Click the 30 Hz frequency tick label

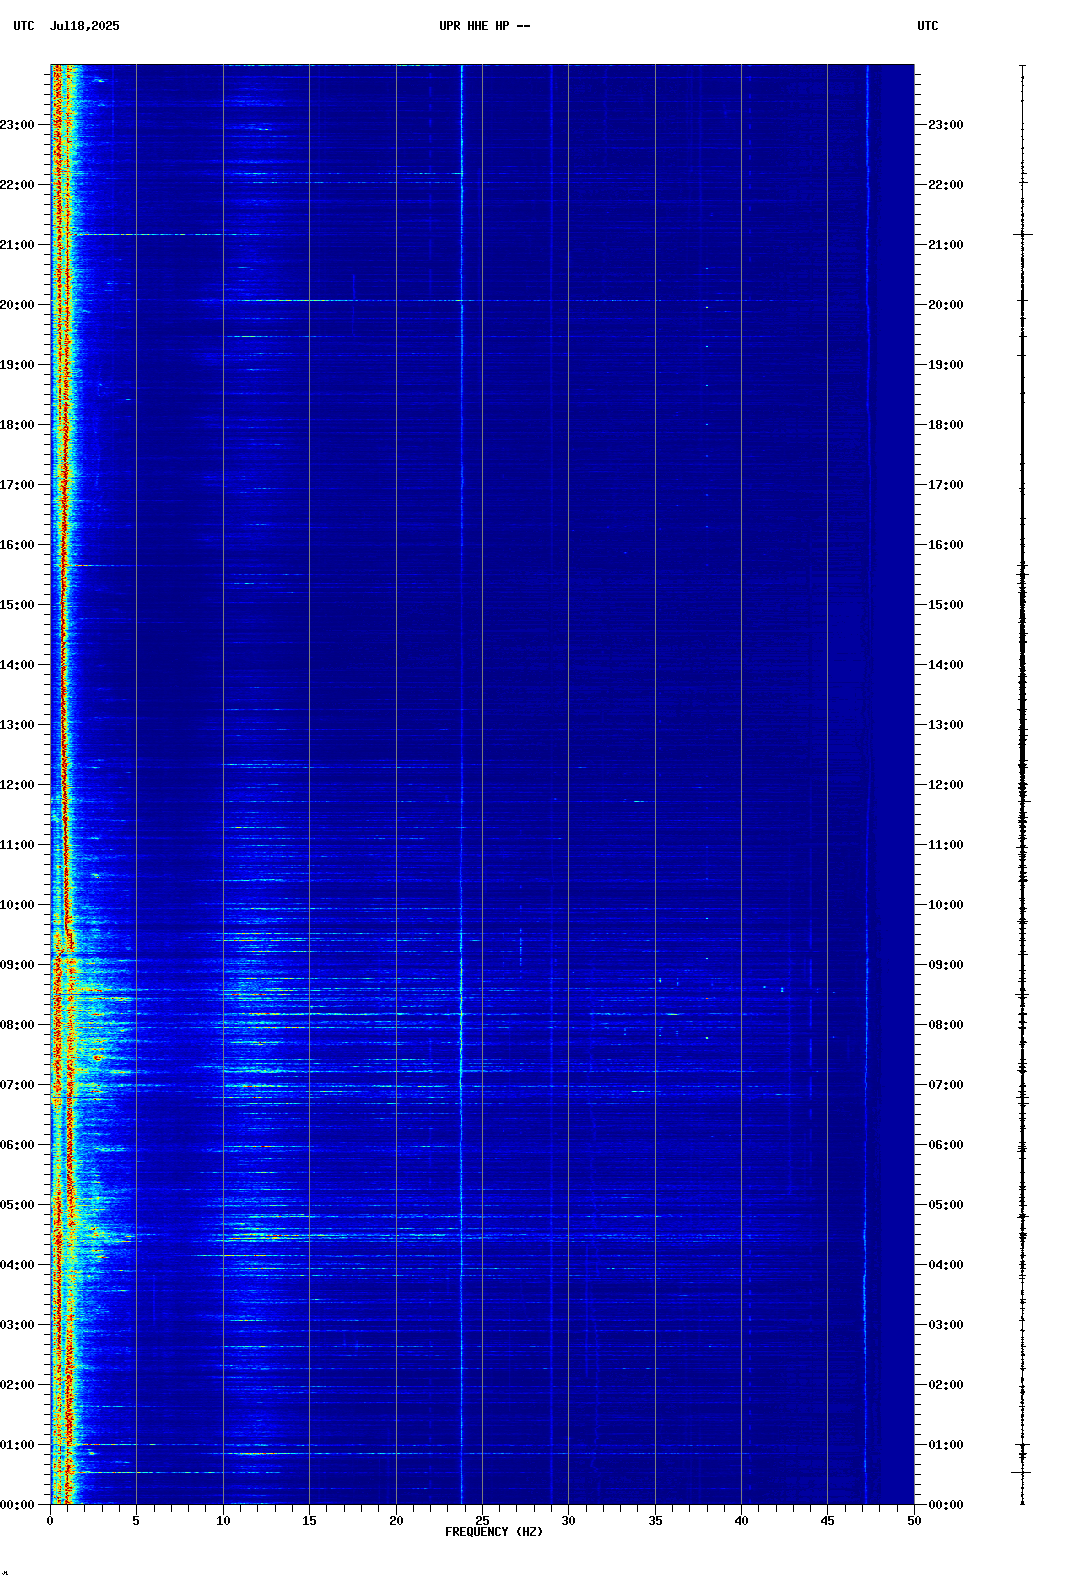(x=568, y=1521)
